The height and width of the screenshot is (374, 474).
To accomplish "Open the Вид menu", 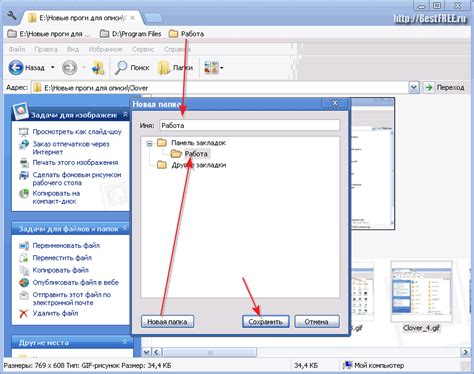I will point(73,49).
